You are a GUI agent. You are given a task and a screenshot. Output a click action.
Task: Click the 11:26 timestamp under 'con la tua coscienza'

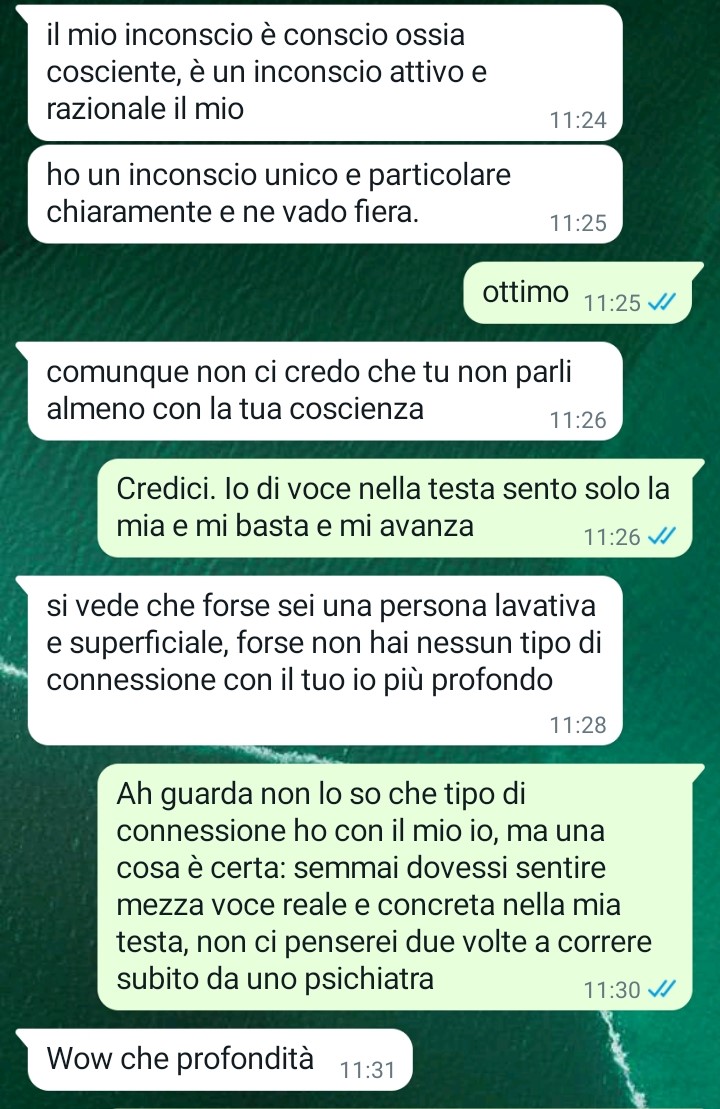point(578,420)
